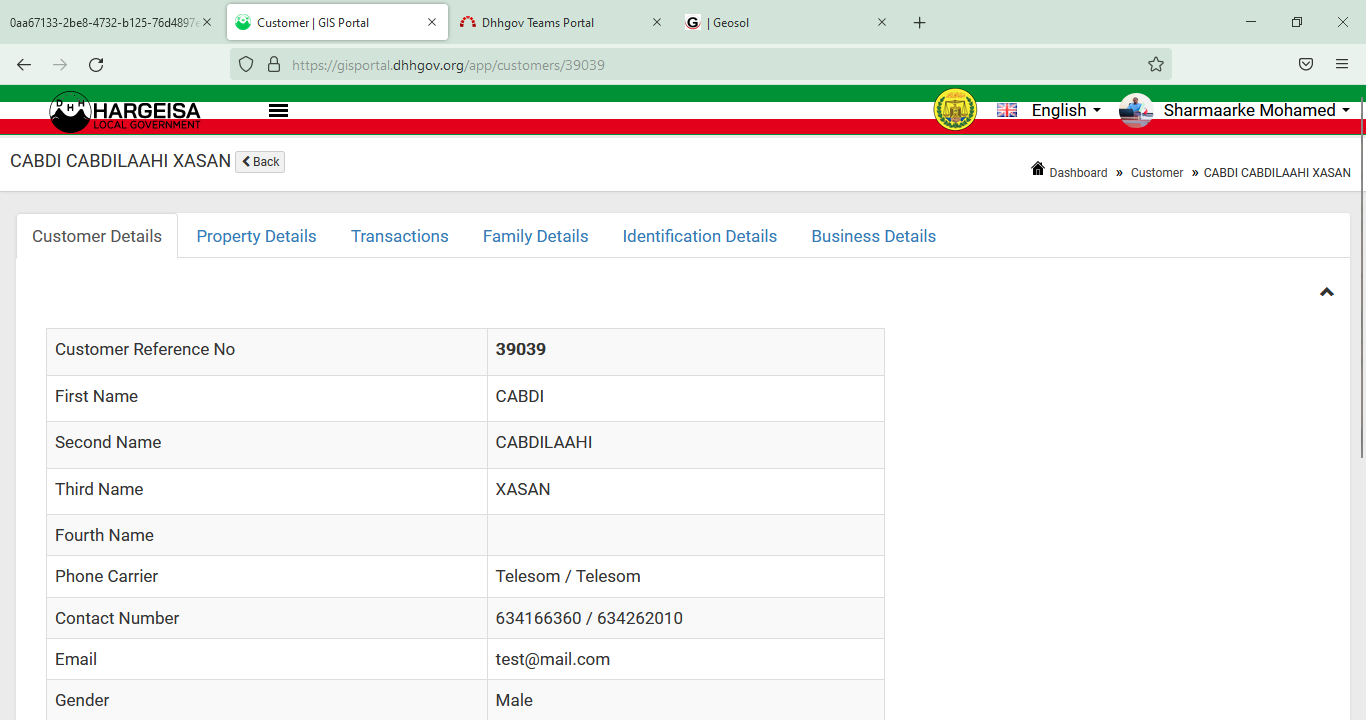
Task: Open the Business Details tab
Action: point(874,236)
